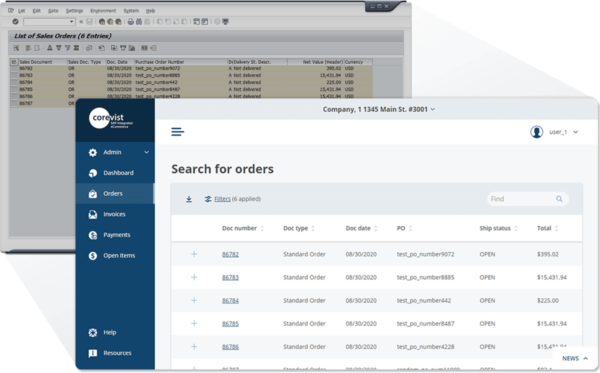600x373 pixels.
Task: Click the Corevist logo
Action: [111, 119]
